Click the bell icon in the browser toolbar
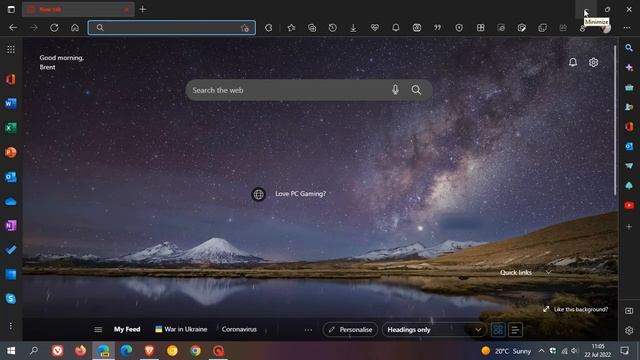The image size is (640, 360). 396,28
